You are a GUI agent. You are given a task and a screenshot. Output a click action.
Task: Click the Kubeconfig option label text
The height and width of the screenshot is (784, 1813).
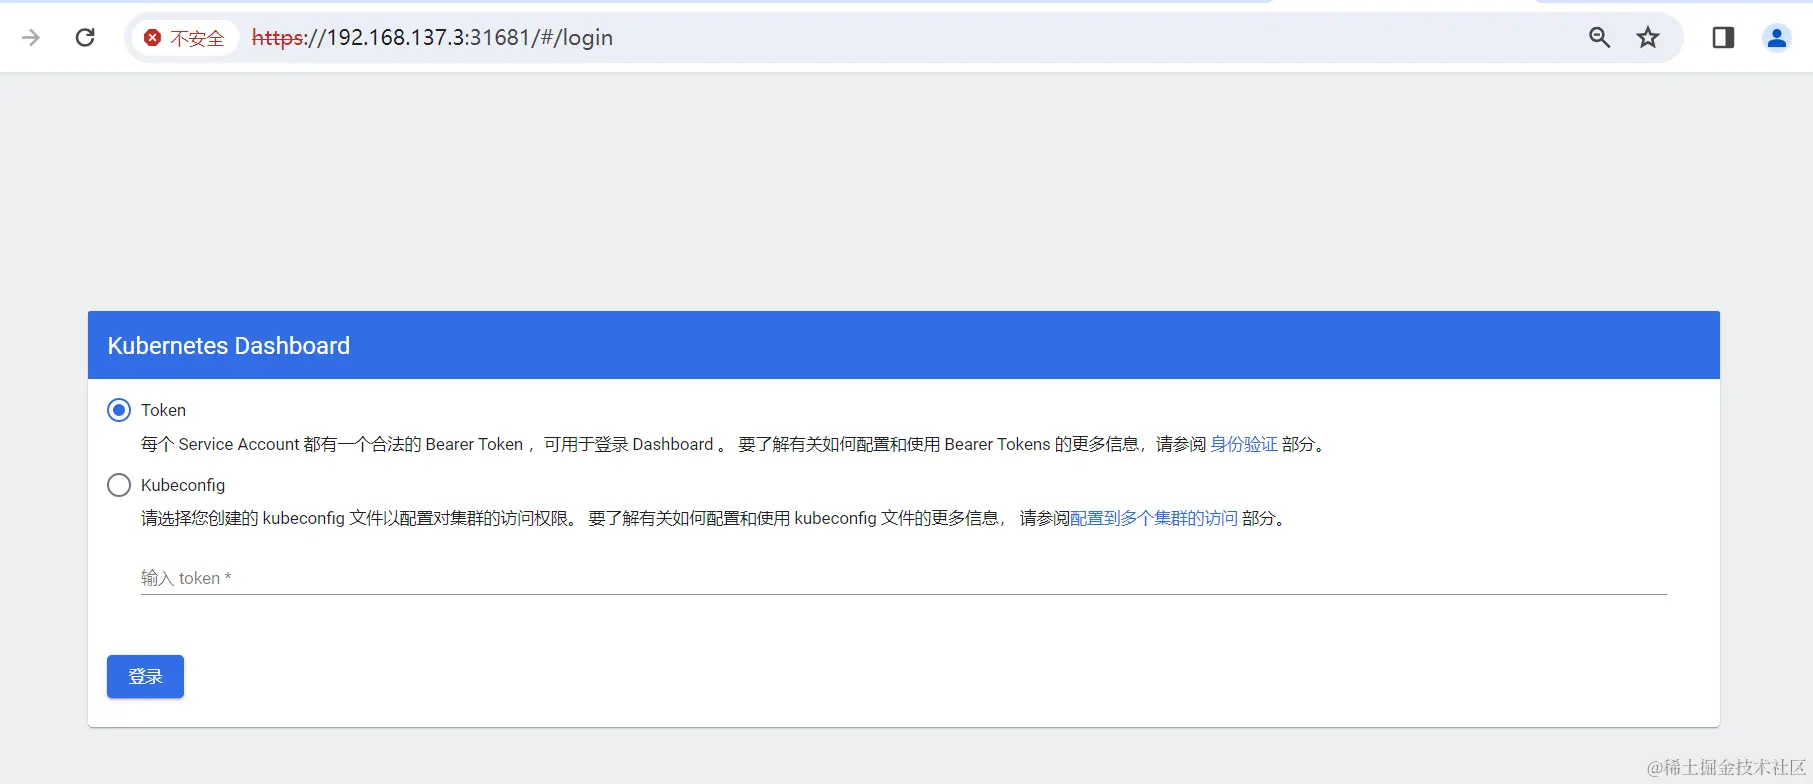[x=183, y=485]
